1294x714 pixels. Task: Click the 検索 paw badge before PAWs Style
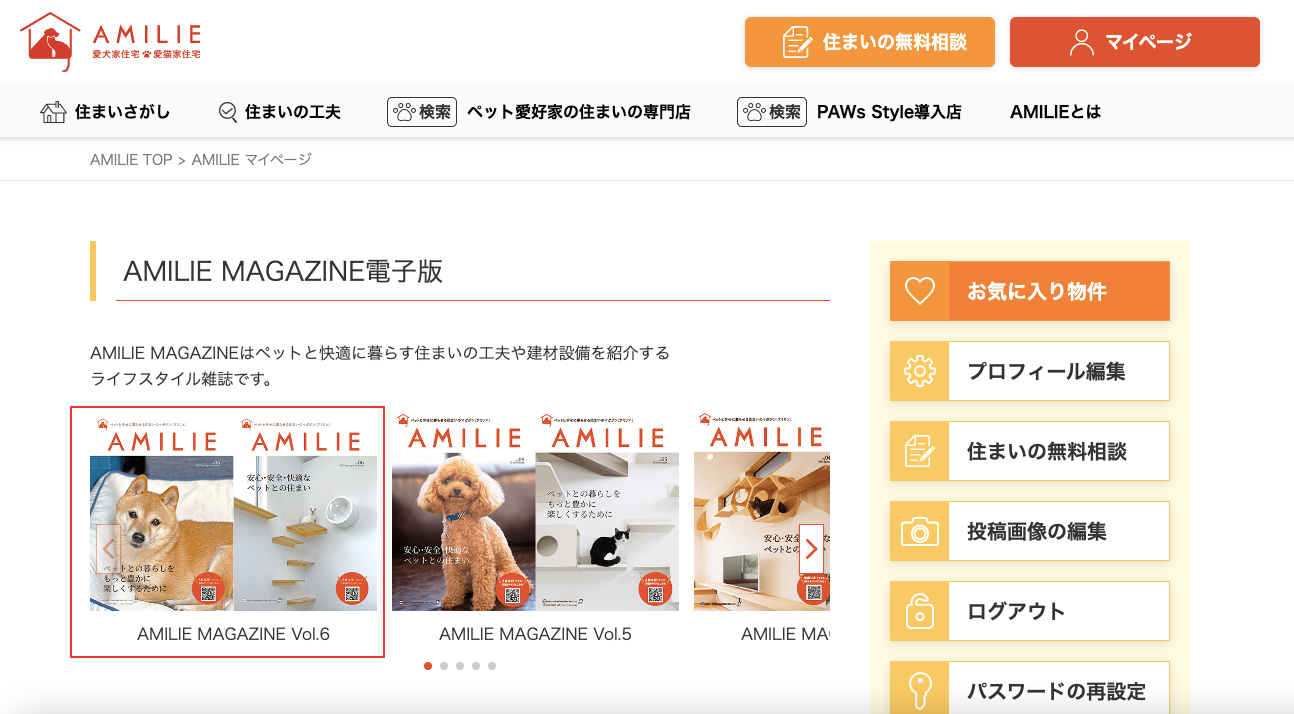pyautogui.click(x=772, y=112)
